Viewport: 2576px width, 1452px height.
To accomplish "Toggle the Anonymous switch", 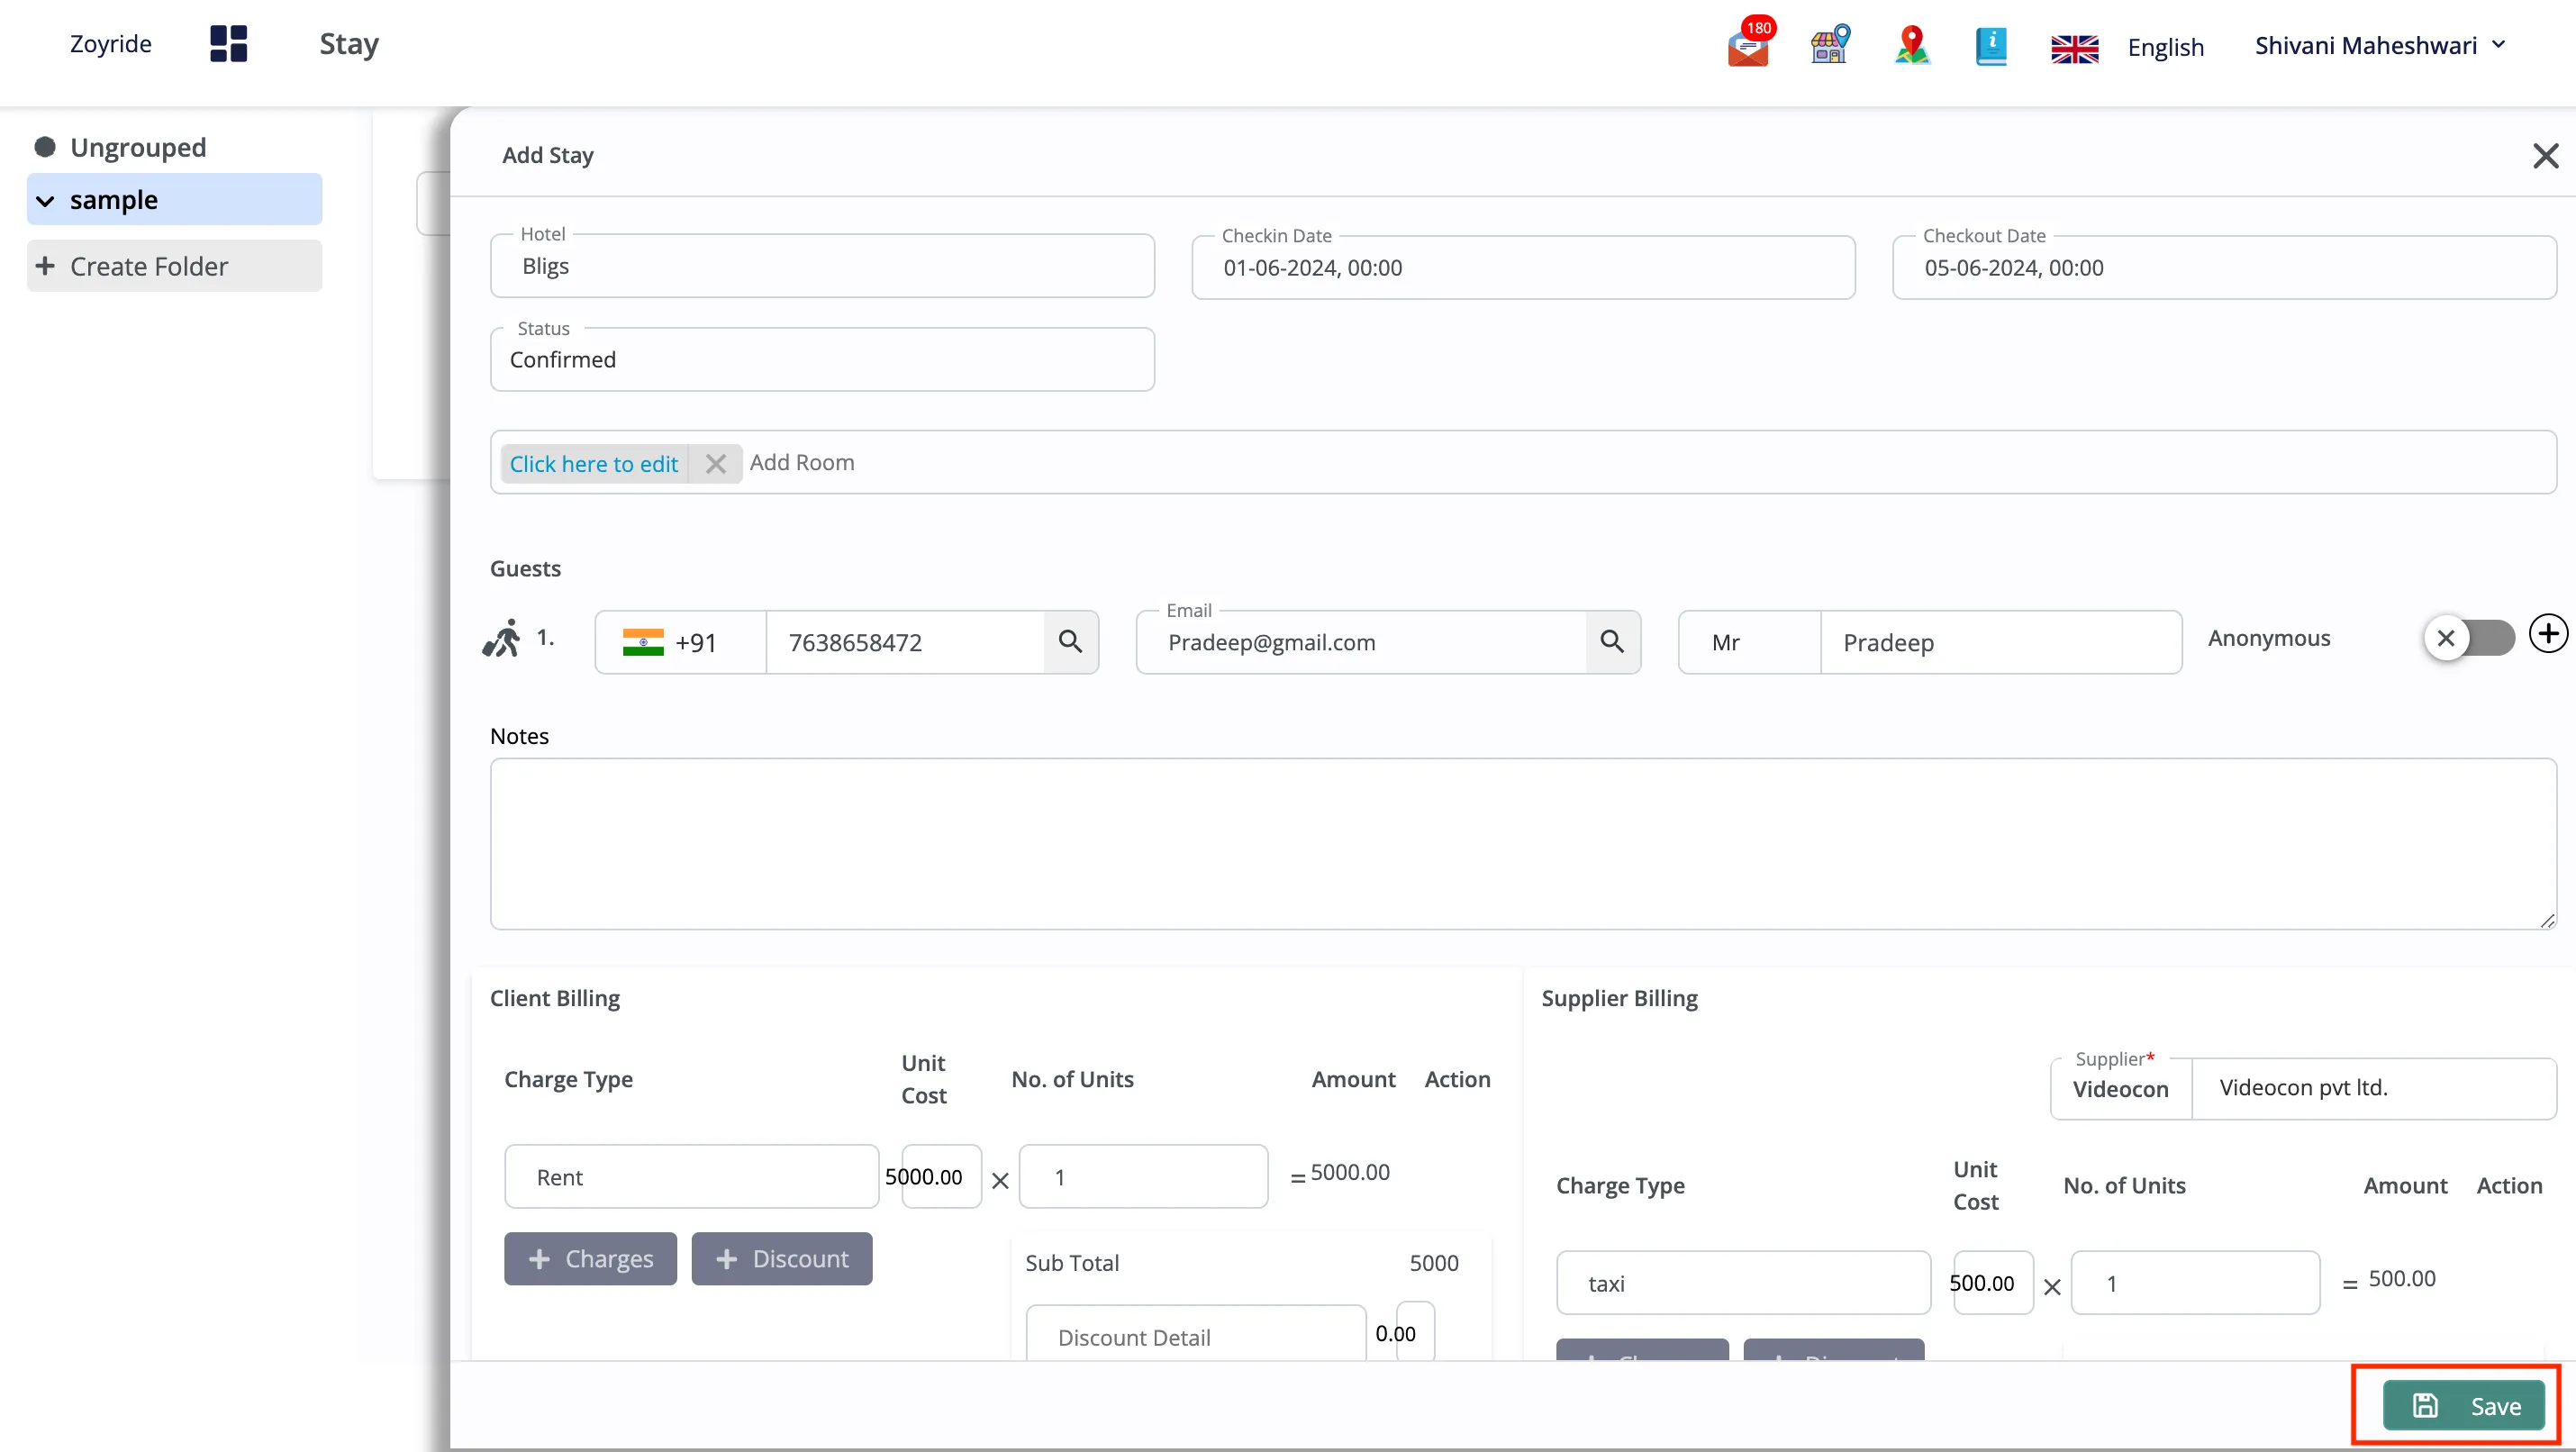I will [2469, 637].
